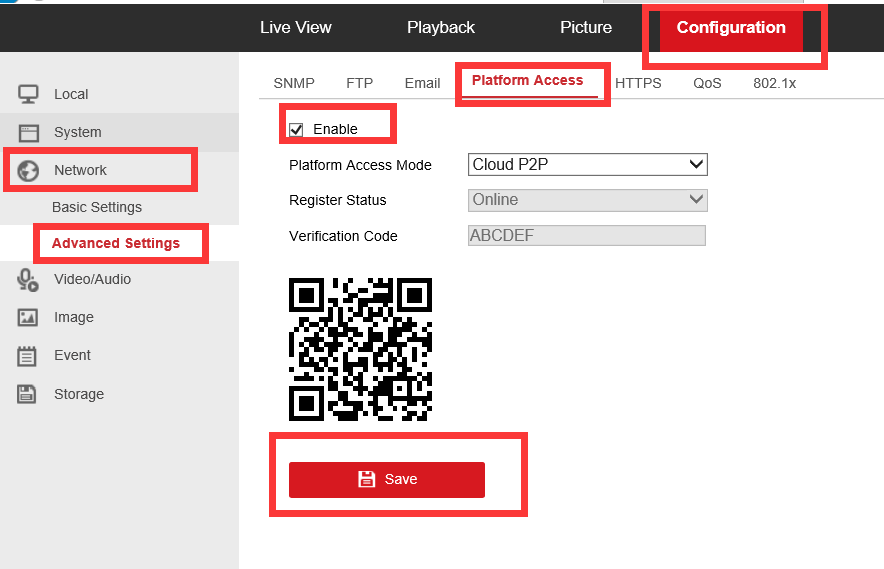Select the HTTPS tab
Viewport: 884px width, 569px height.
click(x=638, y=83)
